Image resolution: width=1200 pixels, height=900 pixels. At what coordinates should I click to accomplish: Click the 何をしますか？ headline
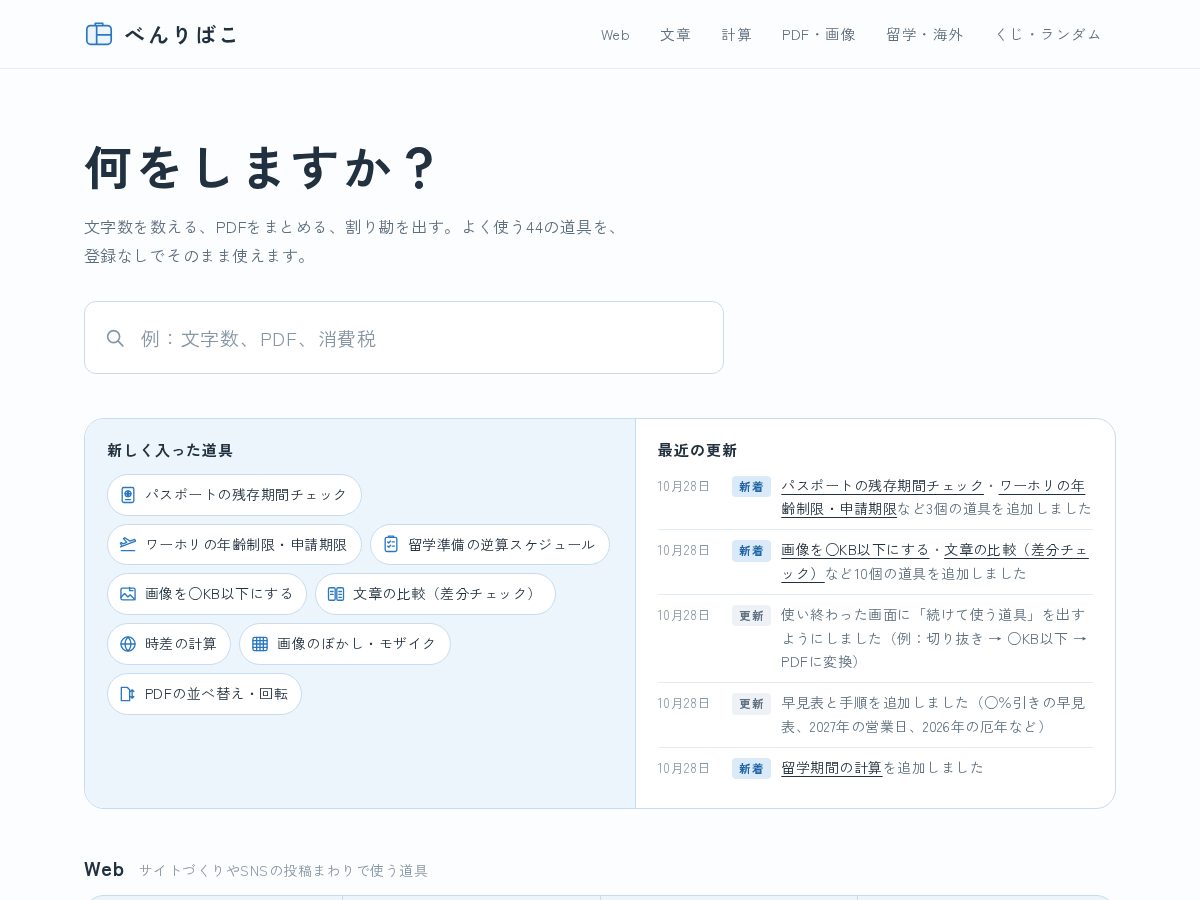[x=261, y=167]
